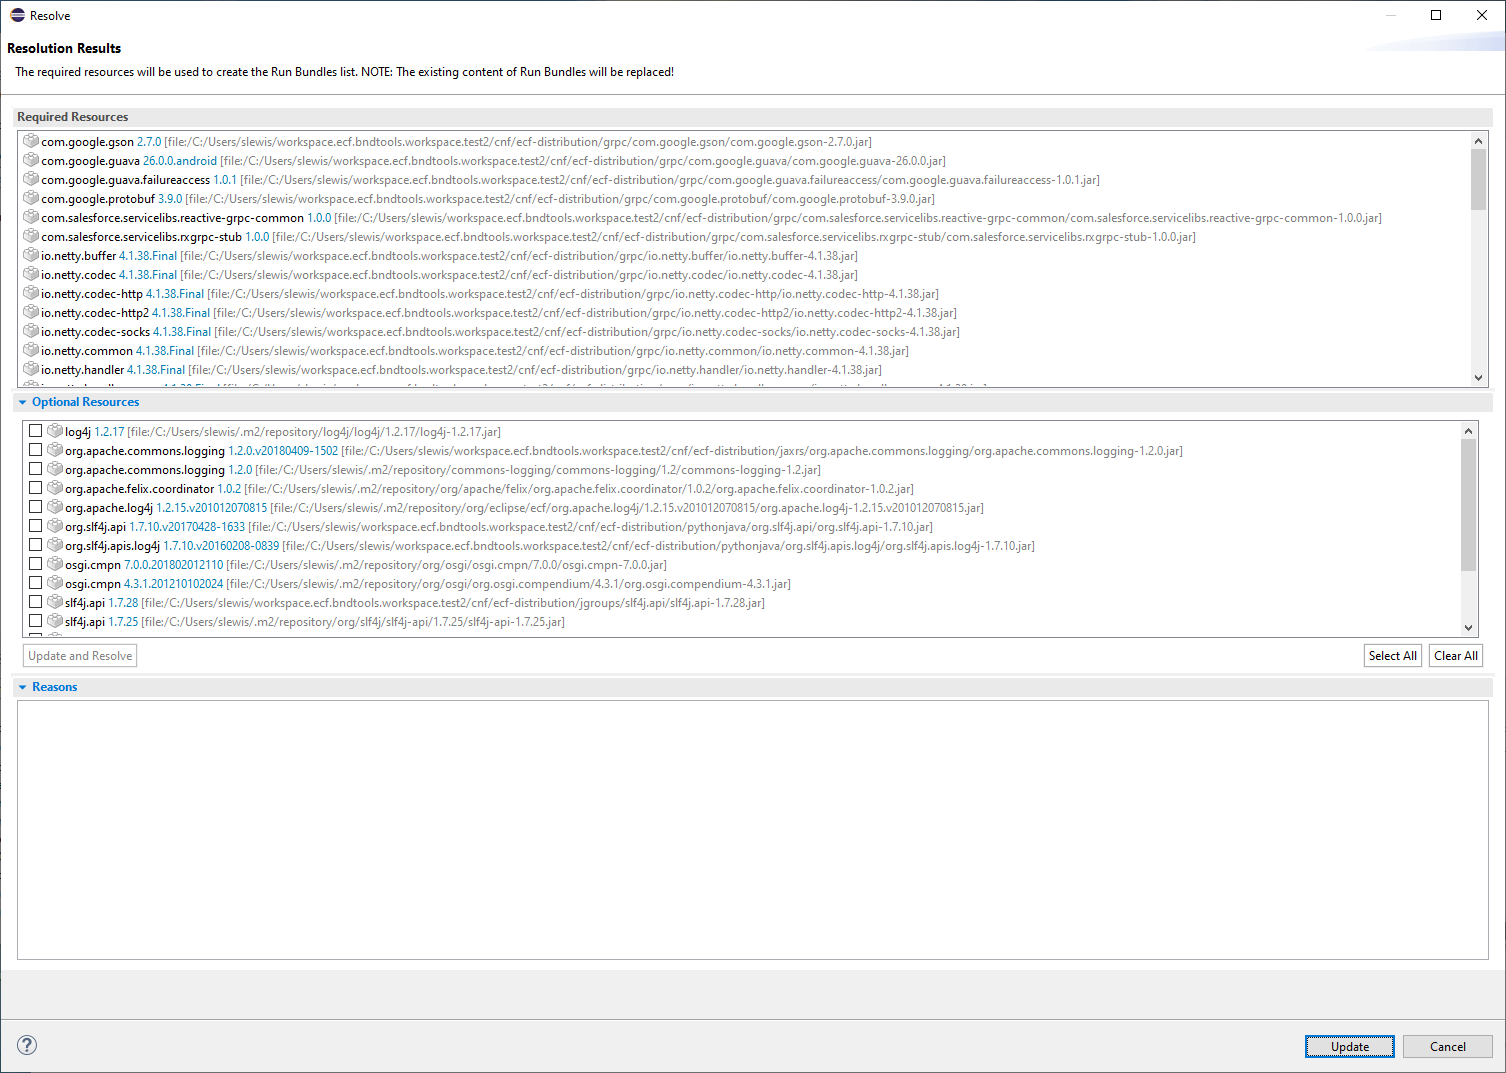The image size is (1506, 1073).
Task: Click the log4j bundle icon in Optional Resources
Action: pos(54,430)
